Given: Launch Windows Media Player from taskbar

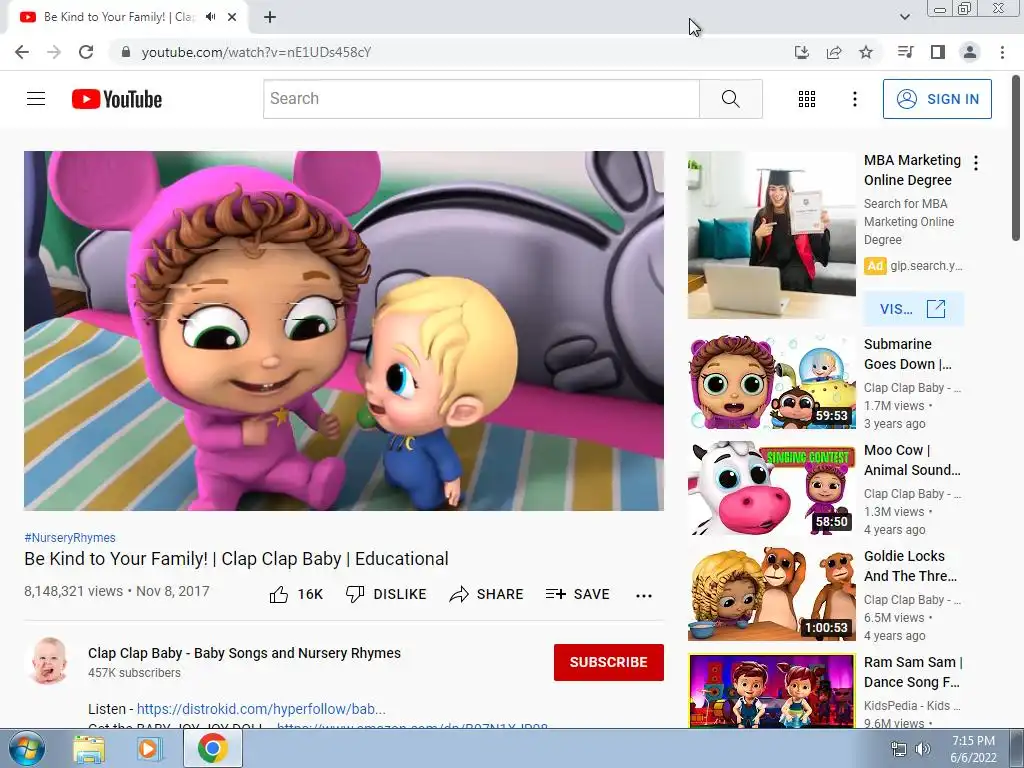Looking at the screenshot, I should [x=150, y=749].
